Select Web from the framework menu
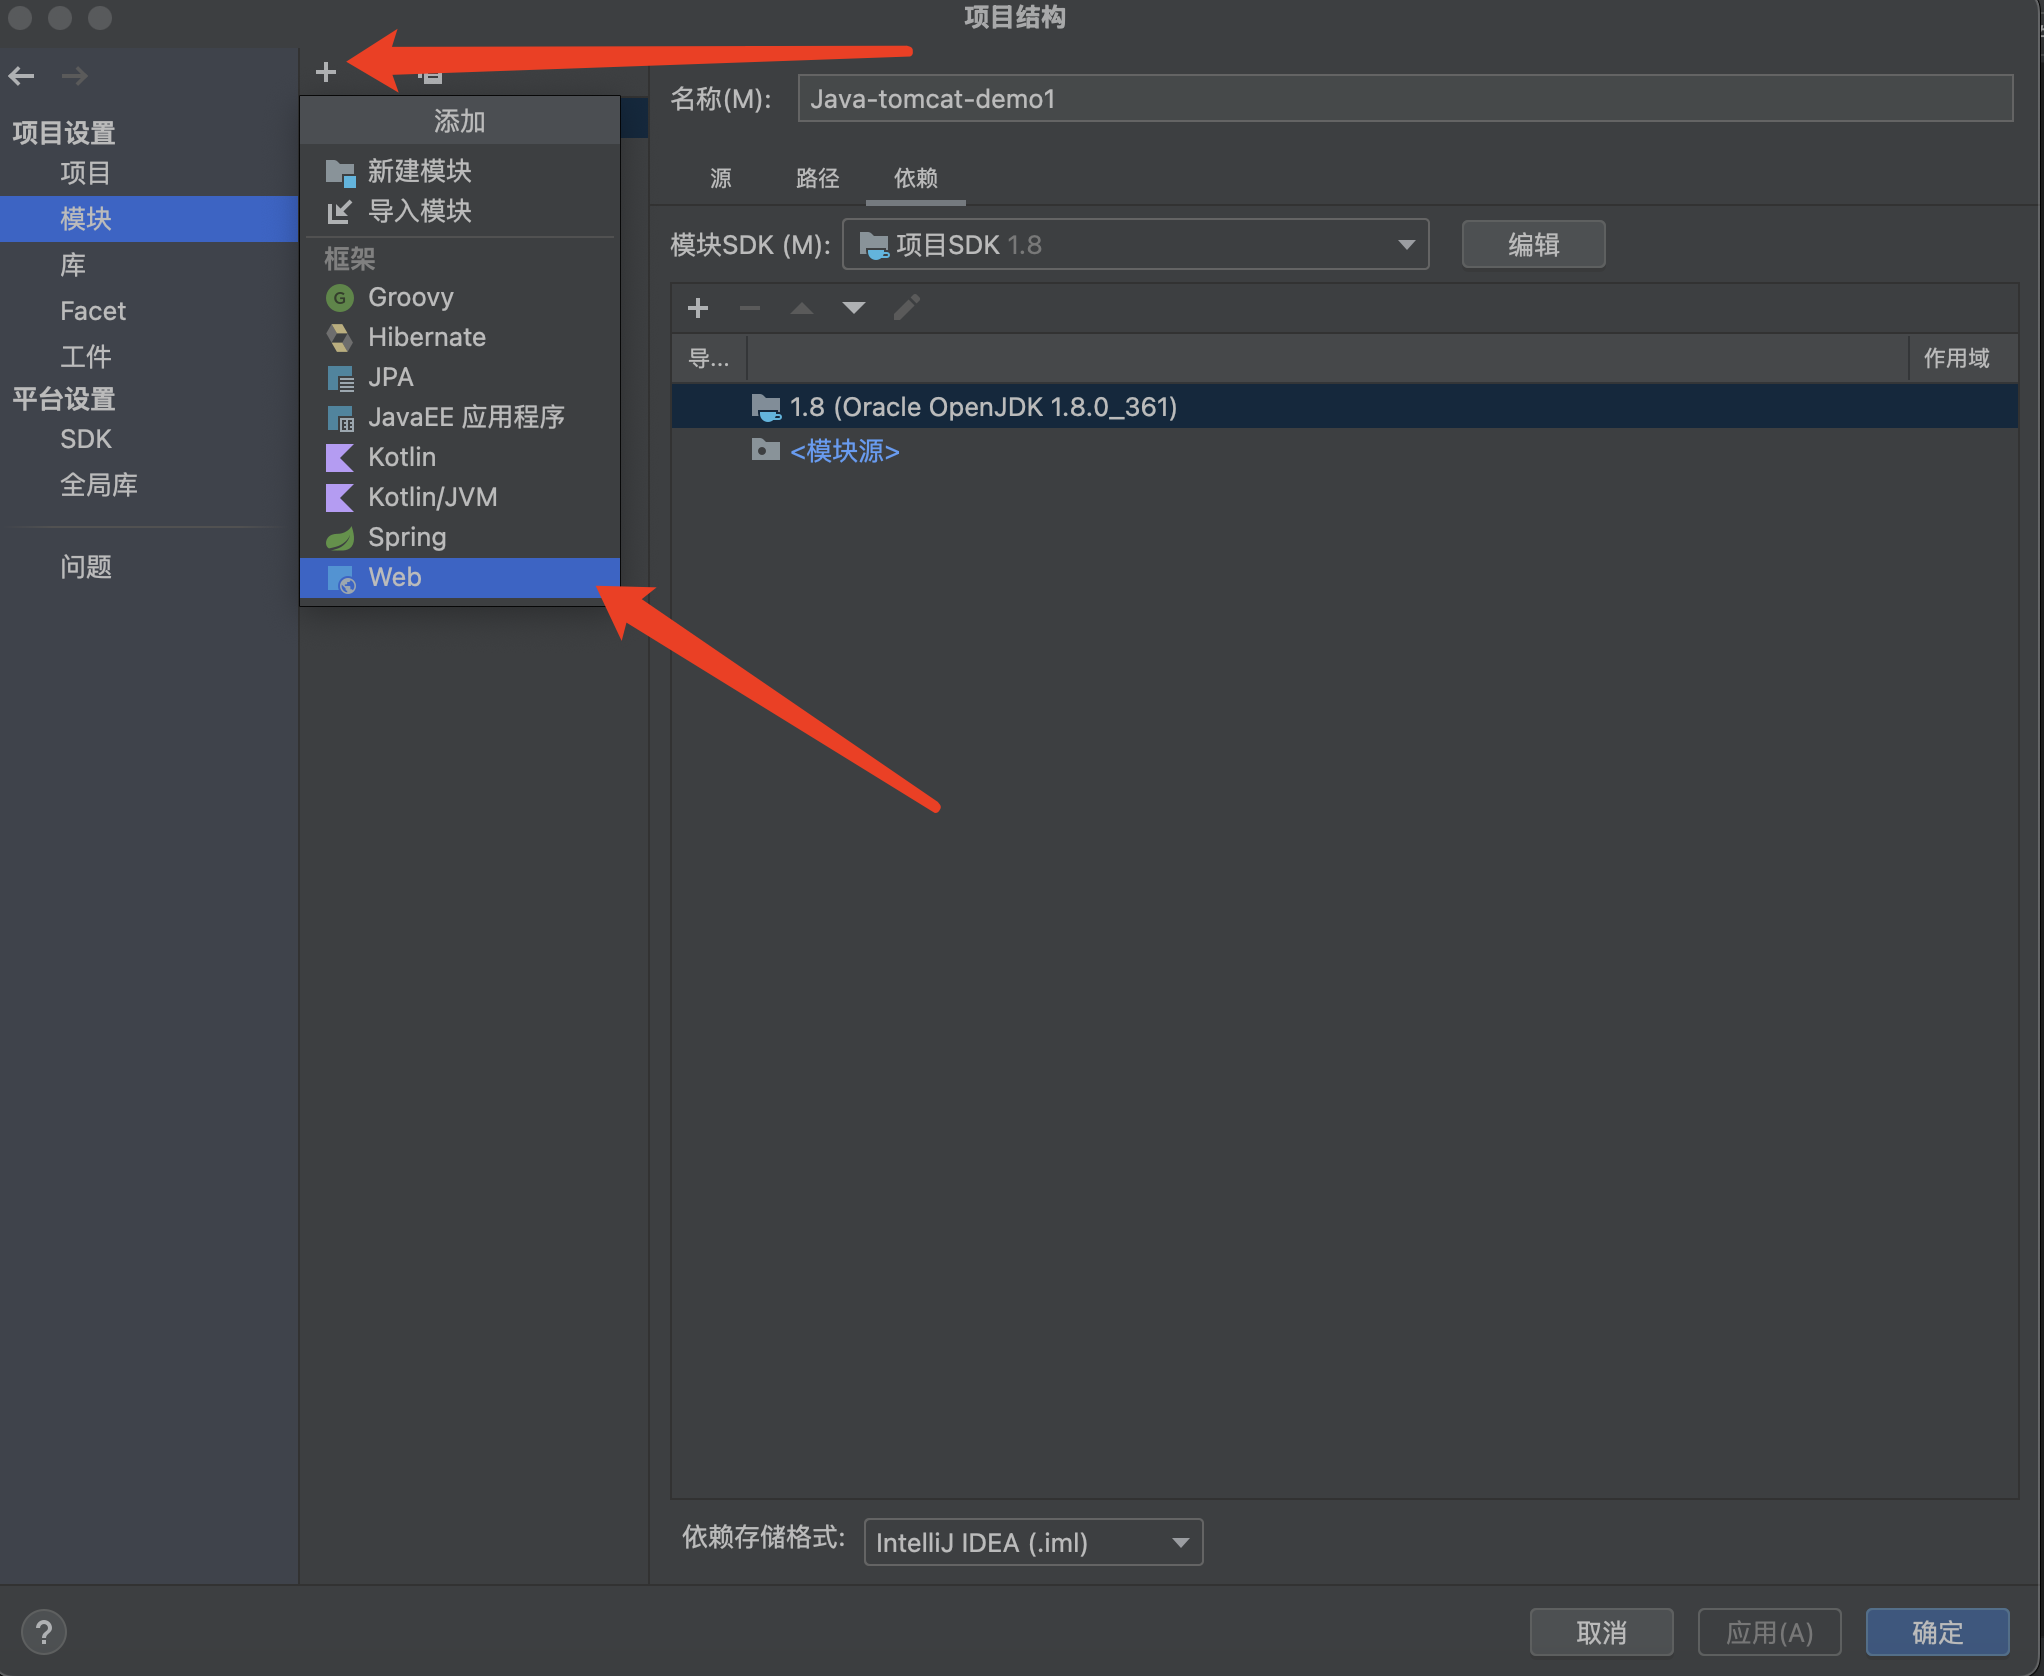The width and height of the screenshot is (2044, 1676). coord(395,577)
